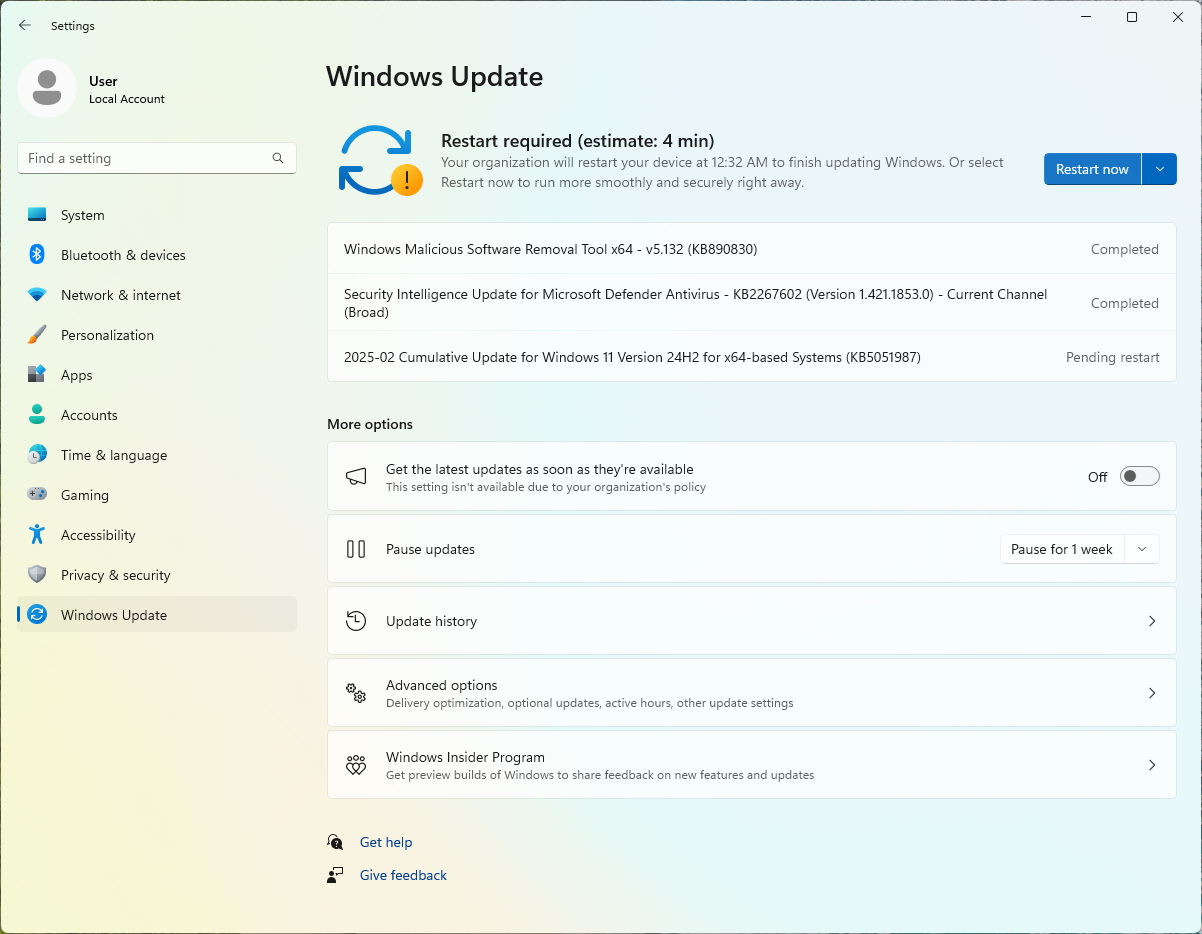Screen dimensions: 1202x934
Task: Click the Windows Update sidebar icon
Action: (37, 615)
